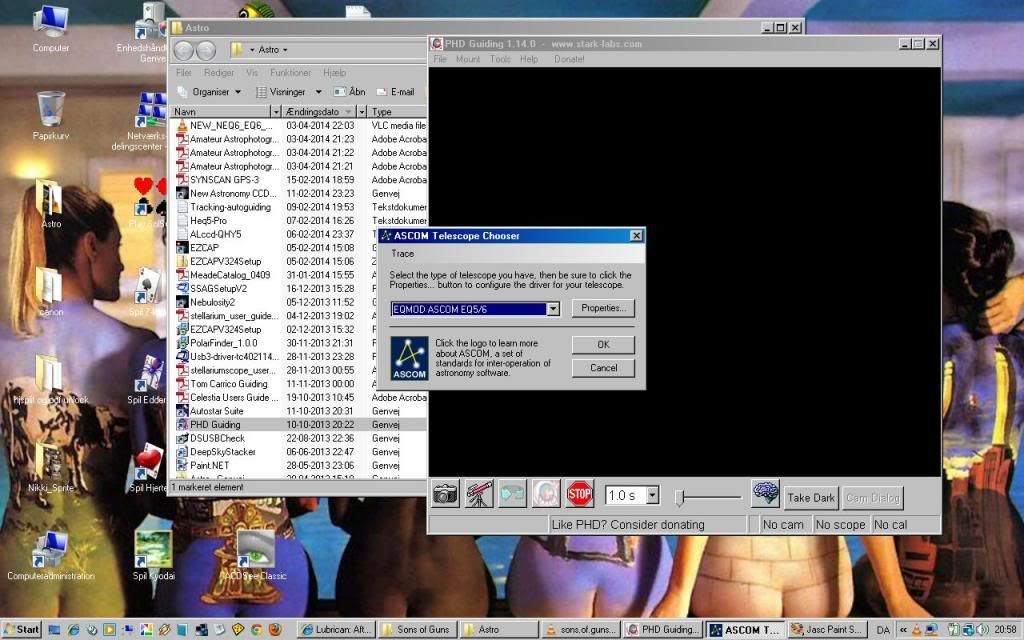Image resolution: width=1024 pixels, height=640 pixels.
Task: Click the icon beside Paint.NET in the list
Action: click(182, 466)
